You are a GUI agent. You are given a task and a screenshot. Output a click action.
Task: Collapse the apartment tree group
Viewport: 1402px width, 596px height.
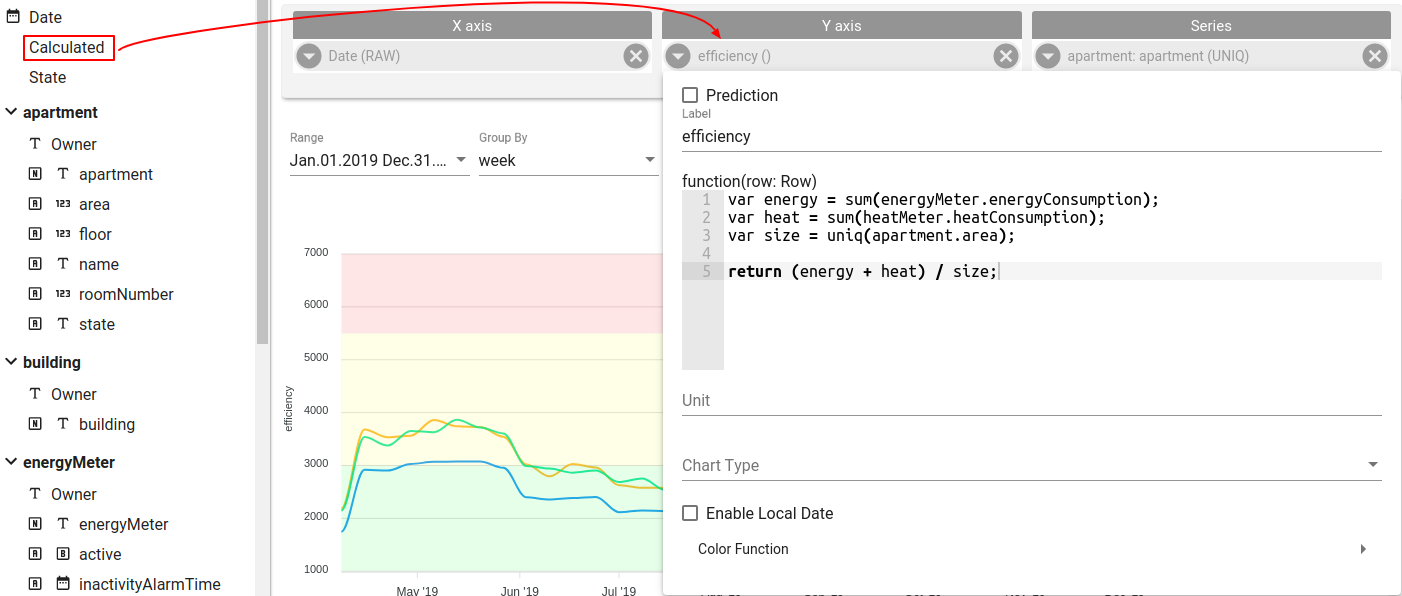[11, 112]
